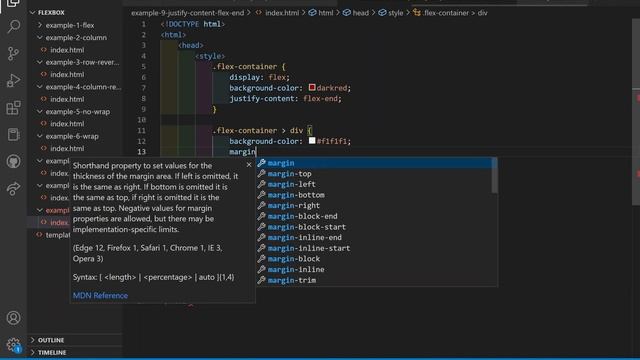This screenshot has height=360, width=640.
Task: Click the suggestion list scrollbar
Action: pos(495,175)
